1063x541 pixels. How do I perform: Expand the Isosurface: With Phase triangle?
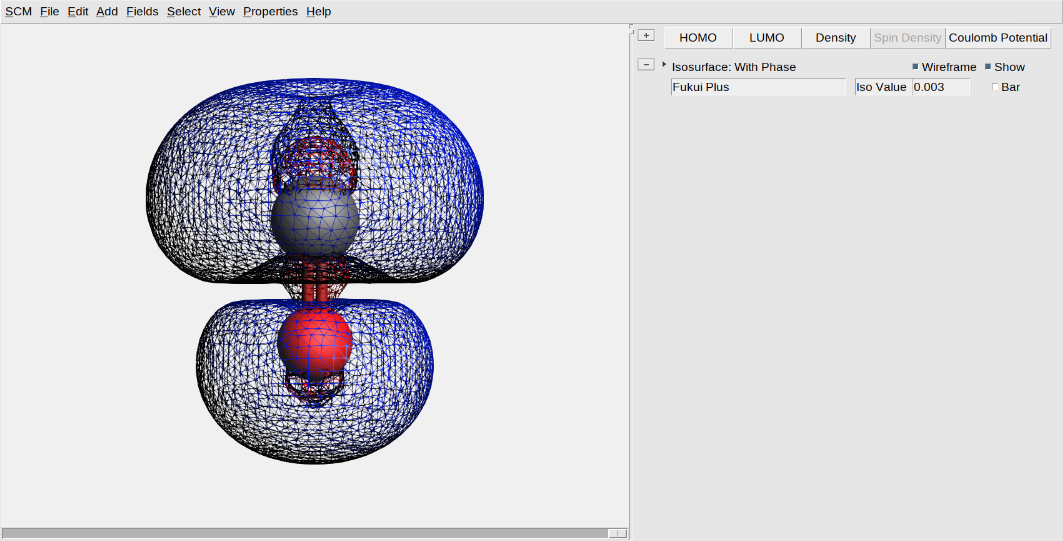(x=664, y=65)
